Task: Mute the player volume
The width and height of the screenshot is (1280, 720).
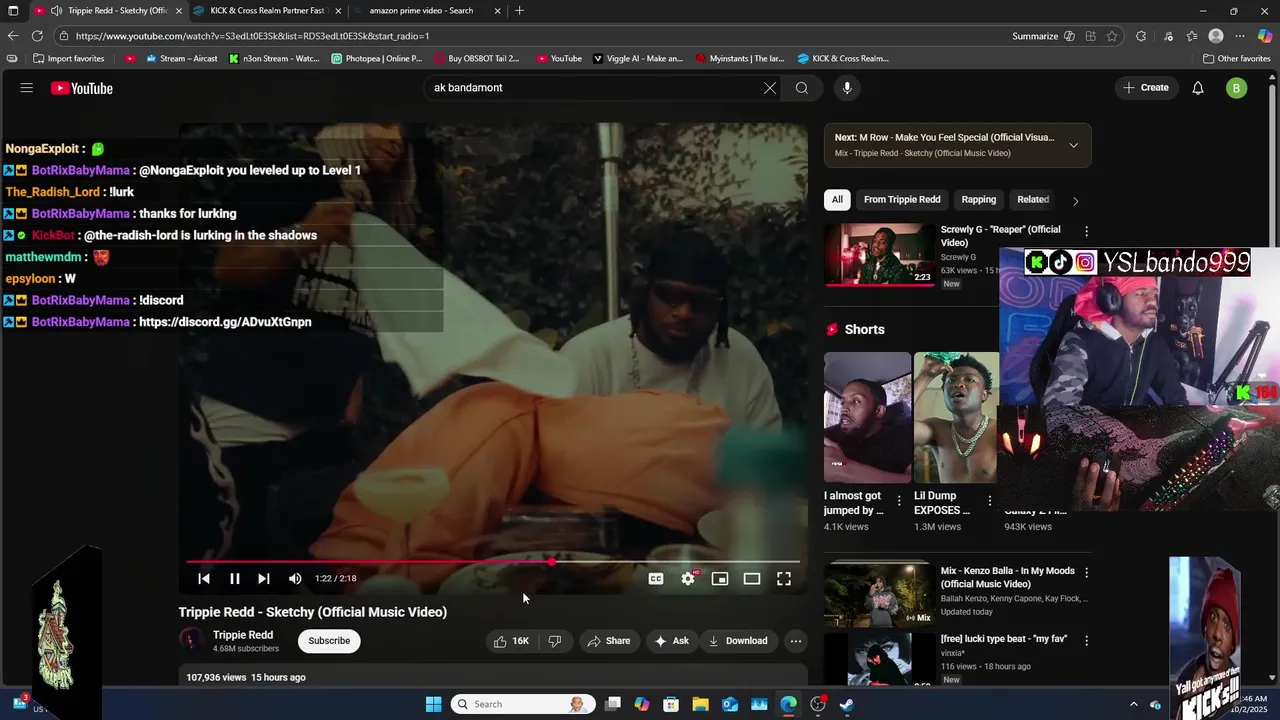Action: (x=295, y=578)
